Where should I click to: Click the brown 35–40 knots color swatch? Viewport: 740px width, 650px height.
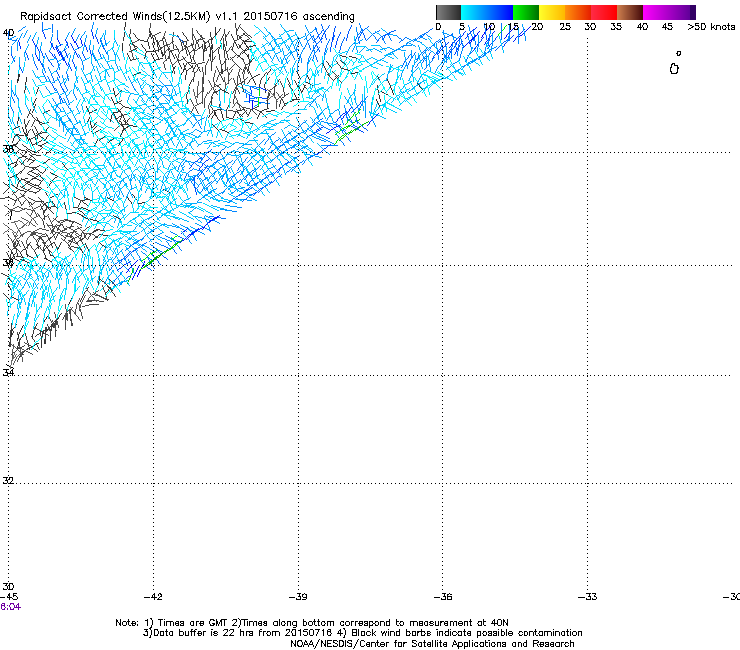point(630,12)
